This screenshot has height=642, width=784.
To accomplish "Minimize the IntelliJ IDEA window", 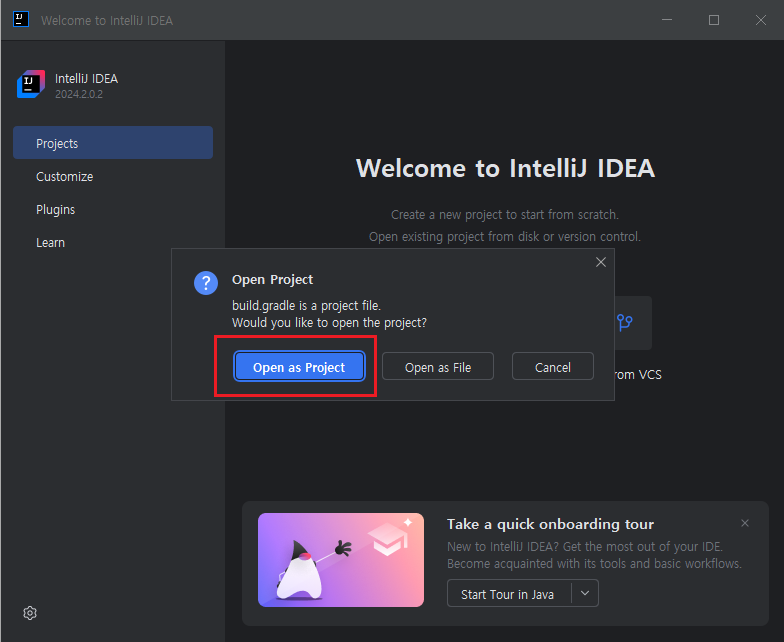I will pos(668,20).
